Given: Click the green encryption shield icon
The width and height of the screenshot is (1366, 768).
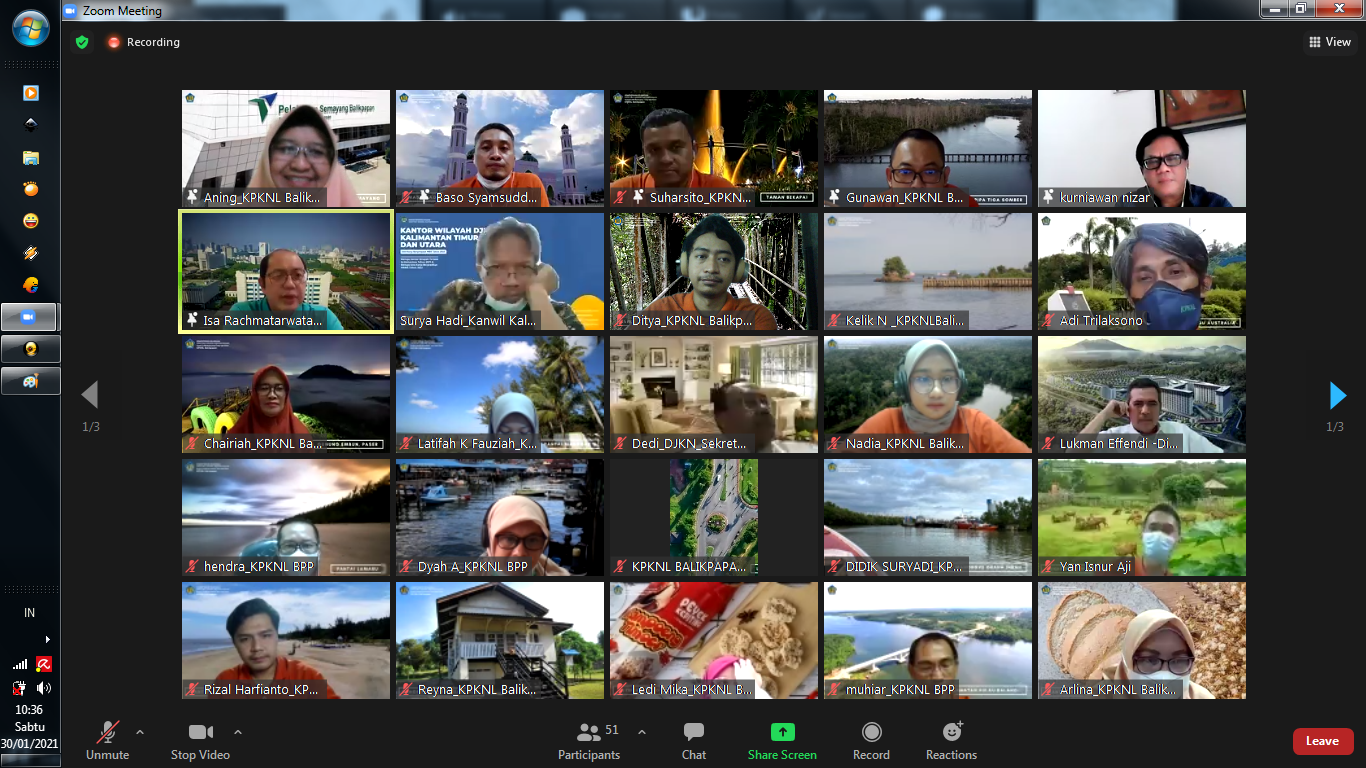Looking at the screenshot, I should click(x=82, y=42).
